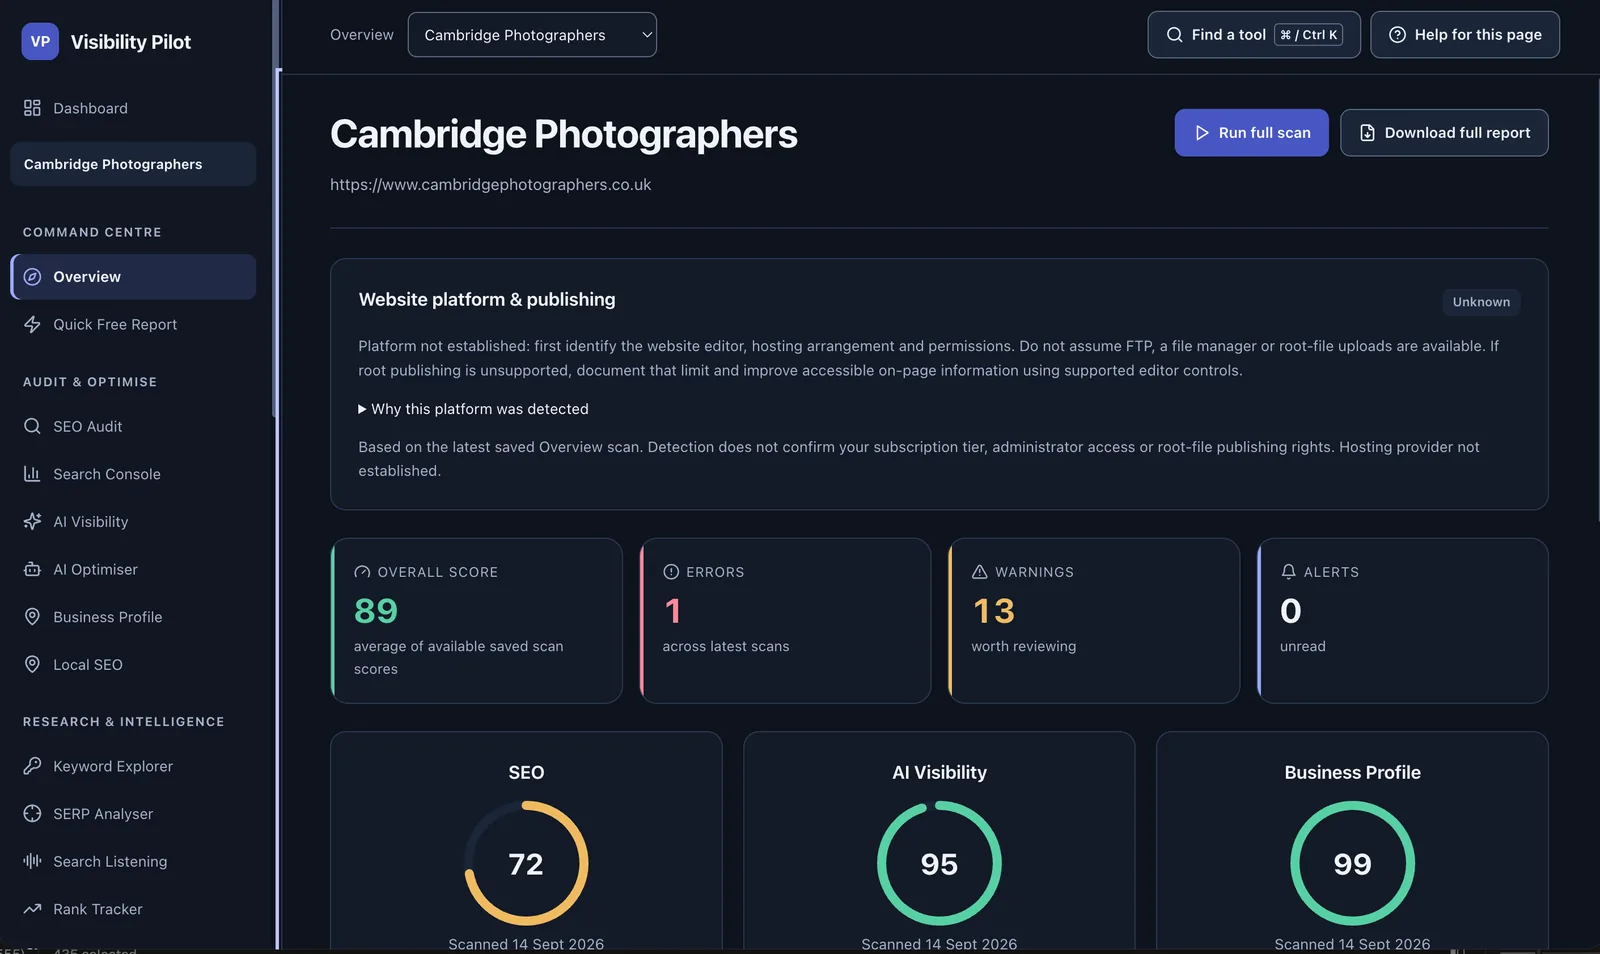Screen dimensions: 1600x954
Task: Click the Overall Score value 89
Action: point(376,611)
